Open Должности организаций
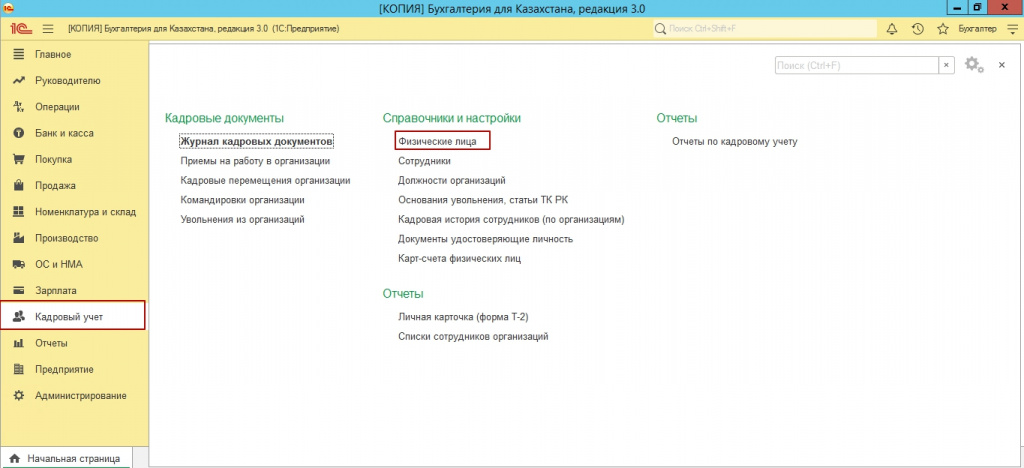This screenshot has width=1024, height=468. (x=452, y=180)
